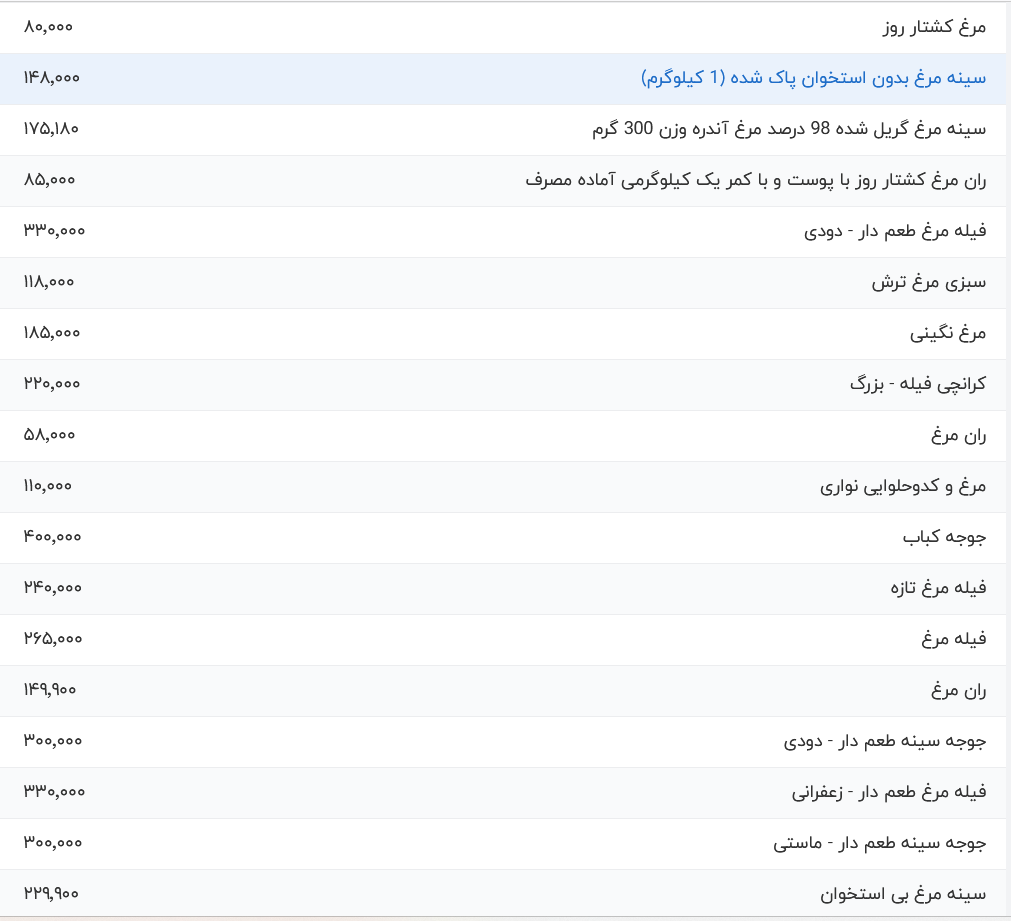
Task: Open the highlighted 'سینه مرغ بدون استخوان پاک شده' link
Action: (x=812, y=78)
